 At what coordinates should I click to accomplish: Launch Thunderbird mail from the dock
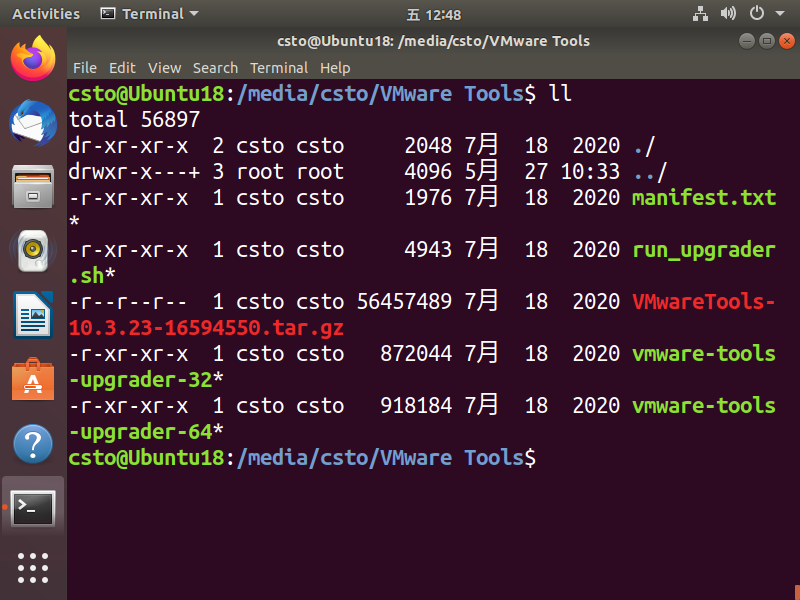click(33, 123)
